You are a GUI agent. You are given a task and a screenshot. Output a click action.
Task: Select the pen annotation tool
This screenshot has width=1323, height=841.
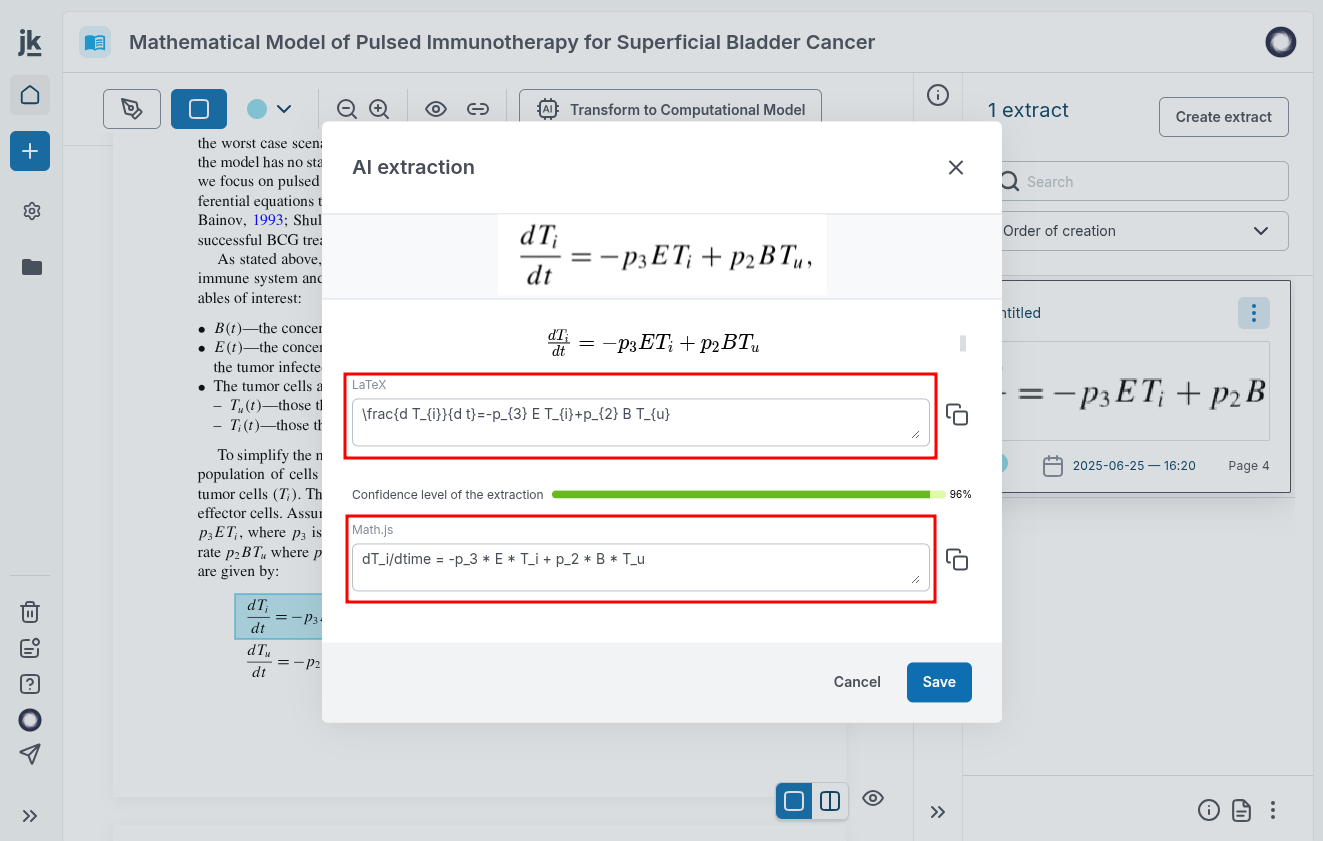(132, 109)
